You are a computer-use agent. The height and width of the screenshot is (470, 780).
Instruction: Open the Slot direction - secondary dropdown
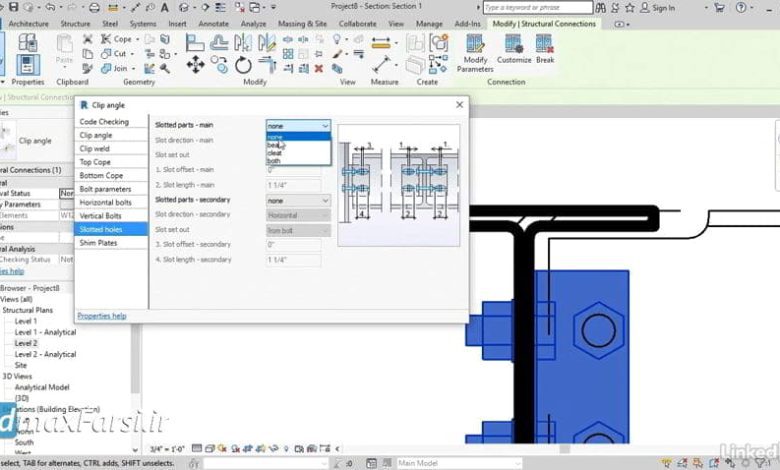point(298,215)
